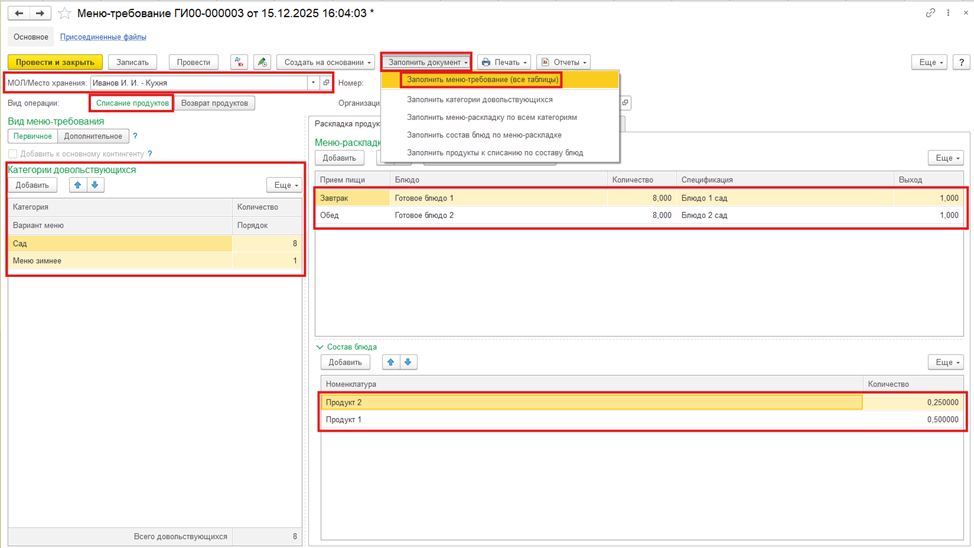The width and height of the screenshot is (974, 548).
Task: Click the Готовое блюдо 2 cell
Action: [499, 216]
